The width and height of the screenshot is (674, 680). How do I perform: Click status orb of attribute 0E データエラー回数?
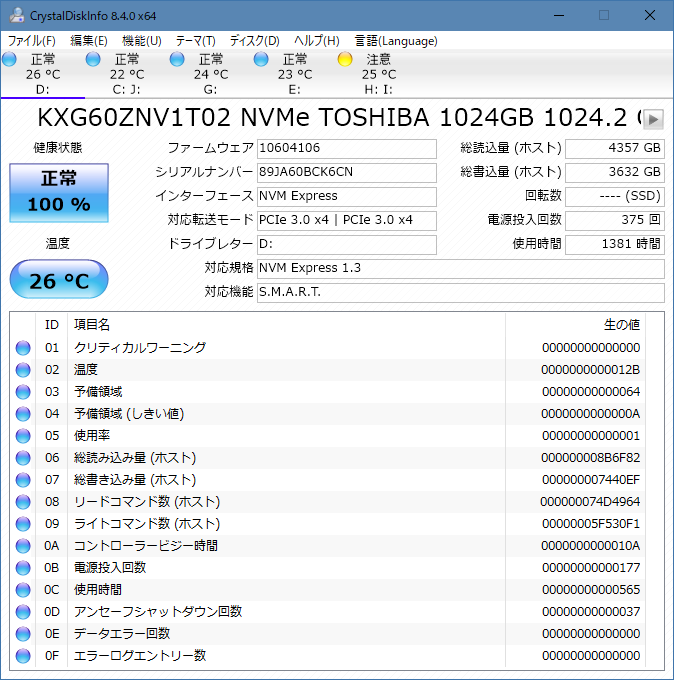23,634
